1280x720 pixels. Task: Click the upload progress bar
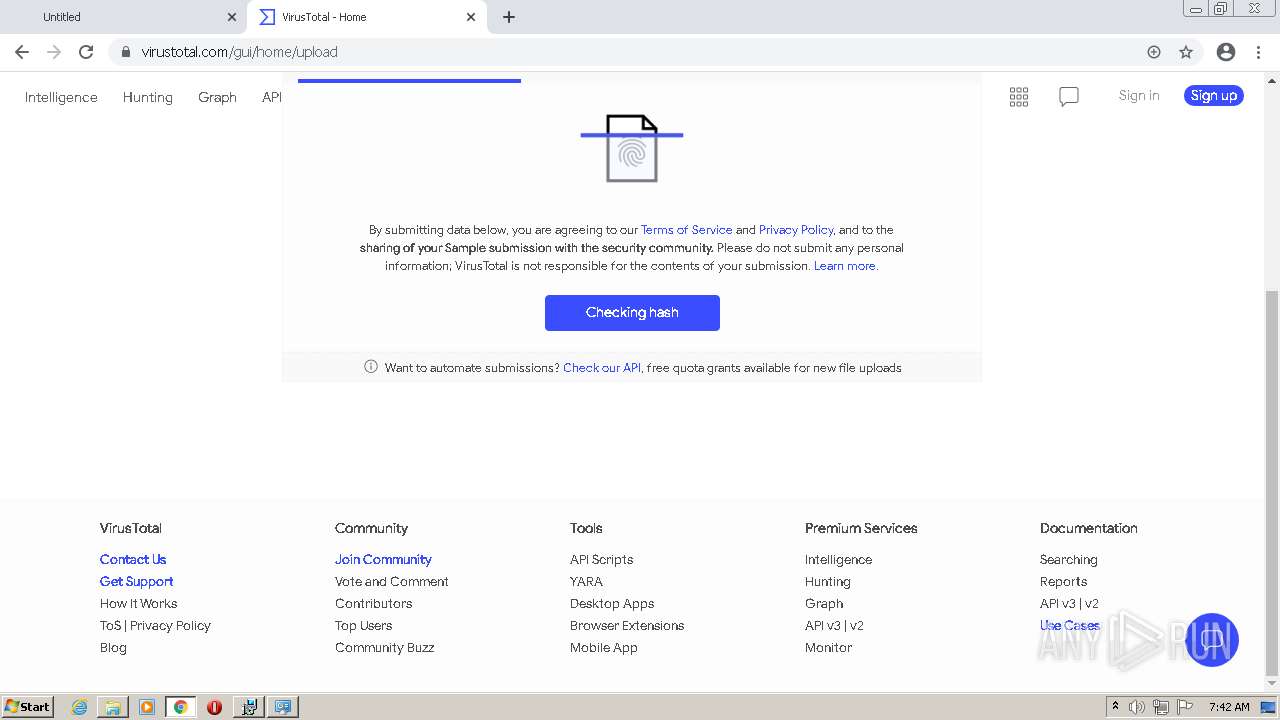[409, 81]
